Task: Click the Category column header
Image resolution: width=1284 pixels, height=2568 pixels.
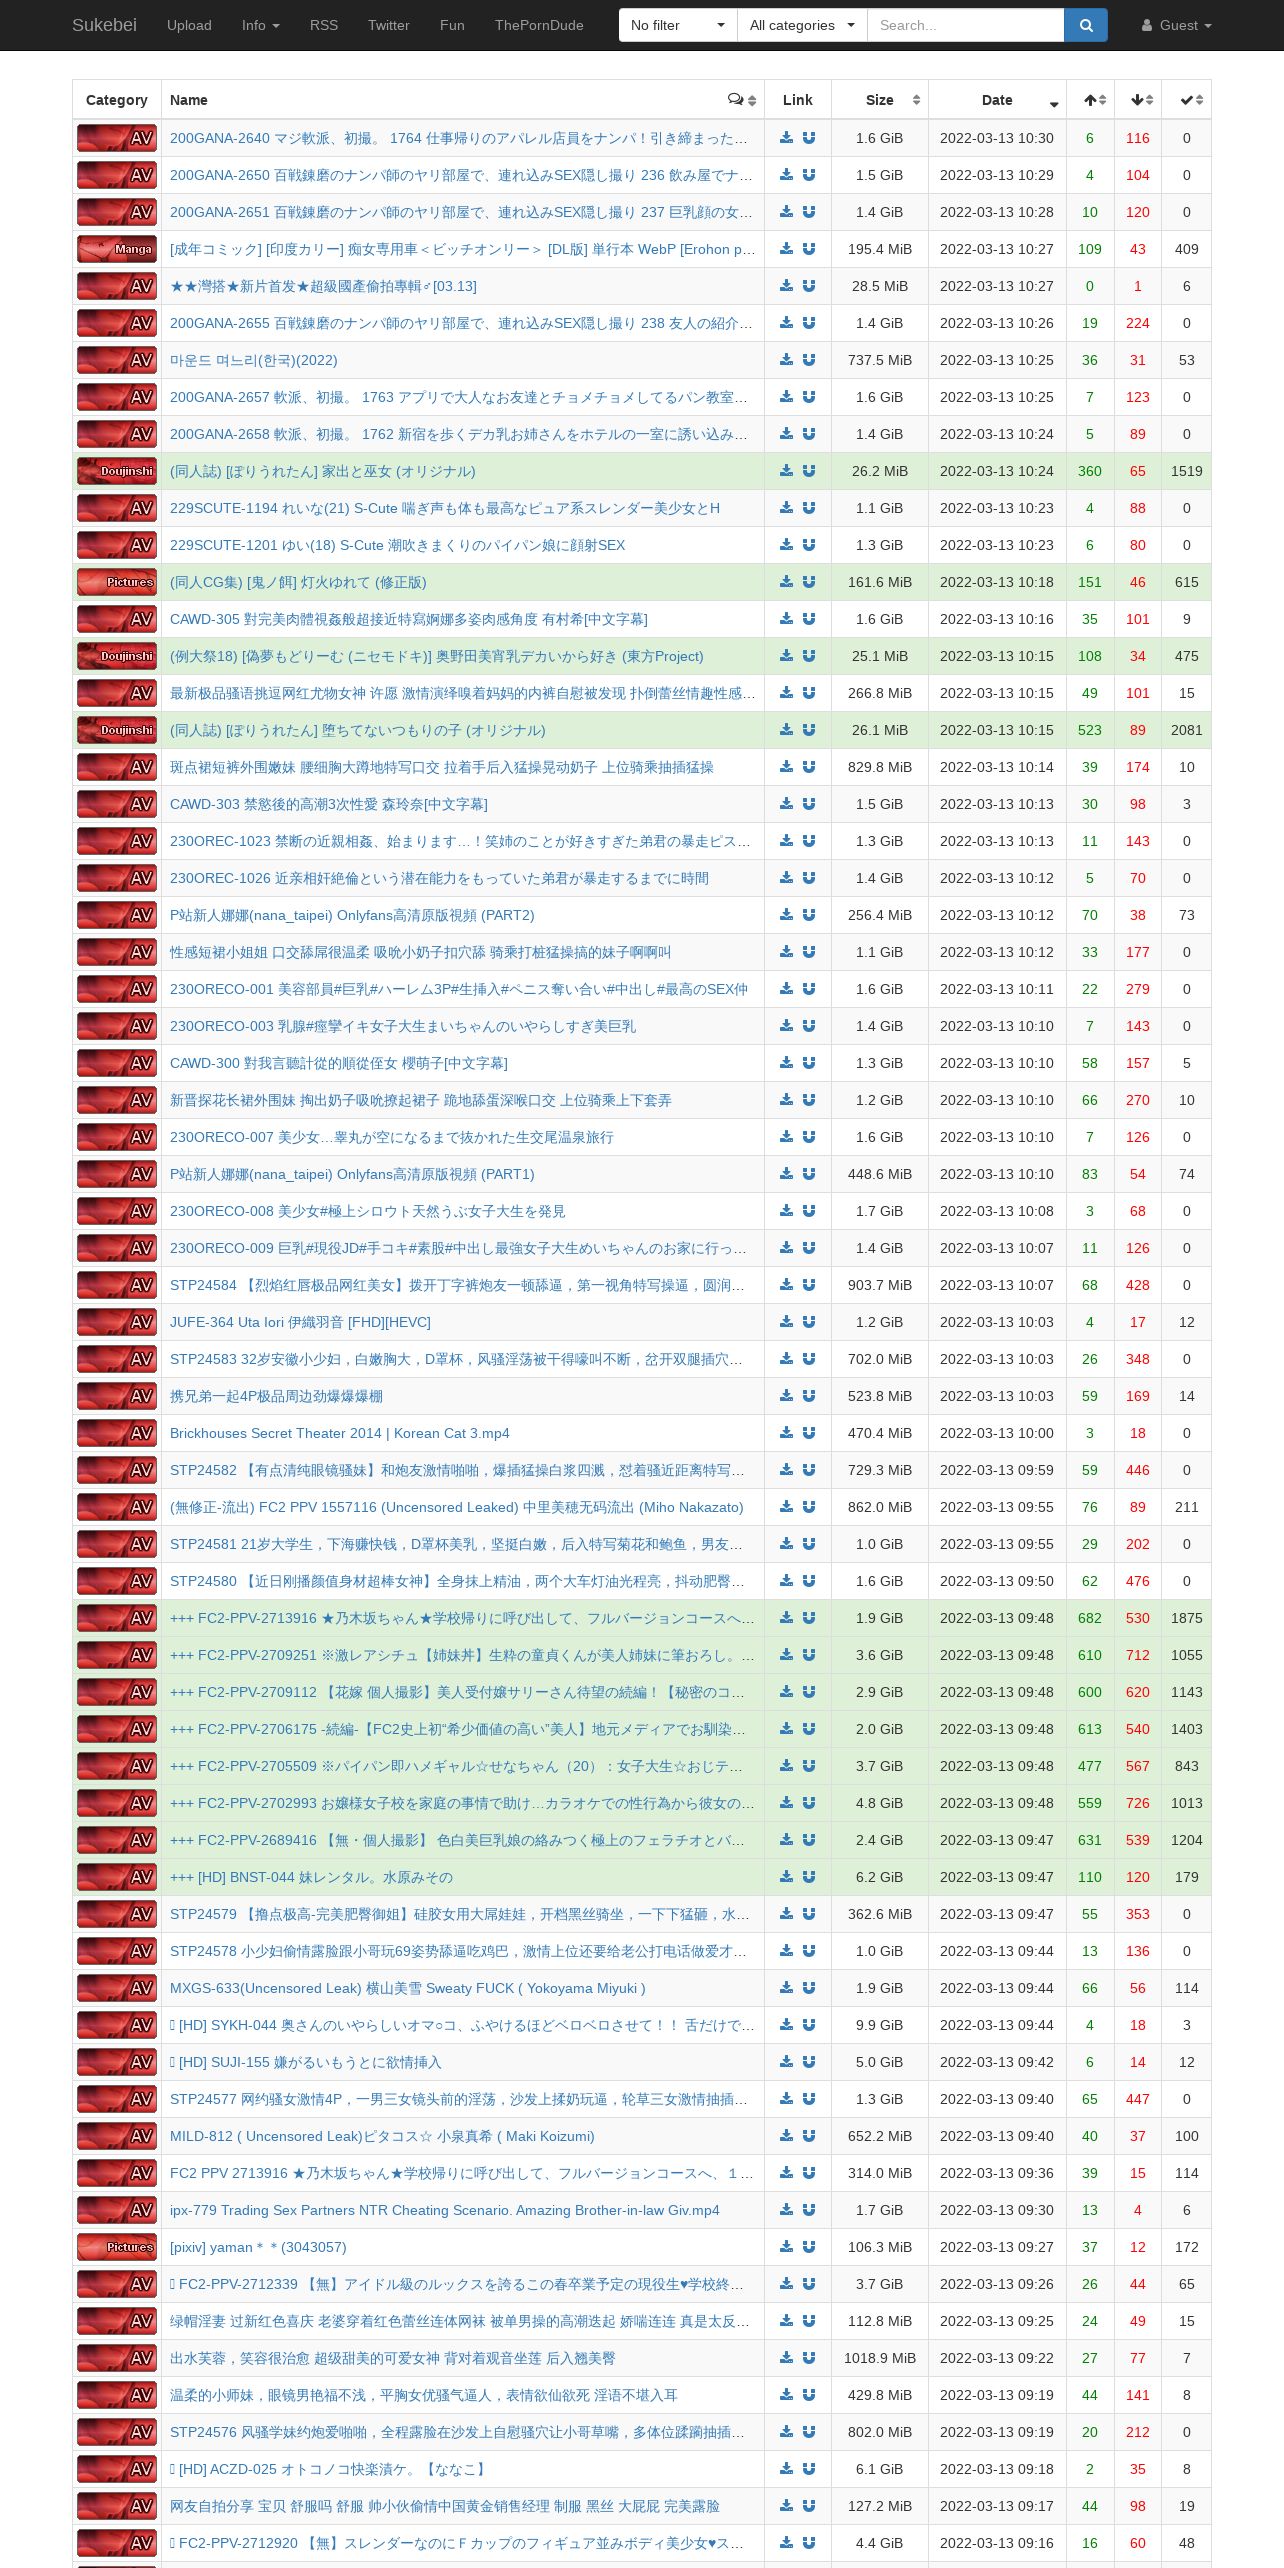Action: [x=117, y=100]
